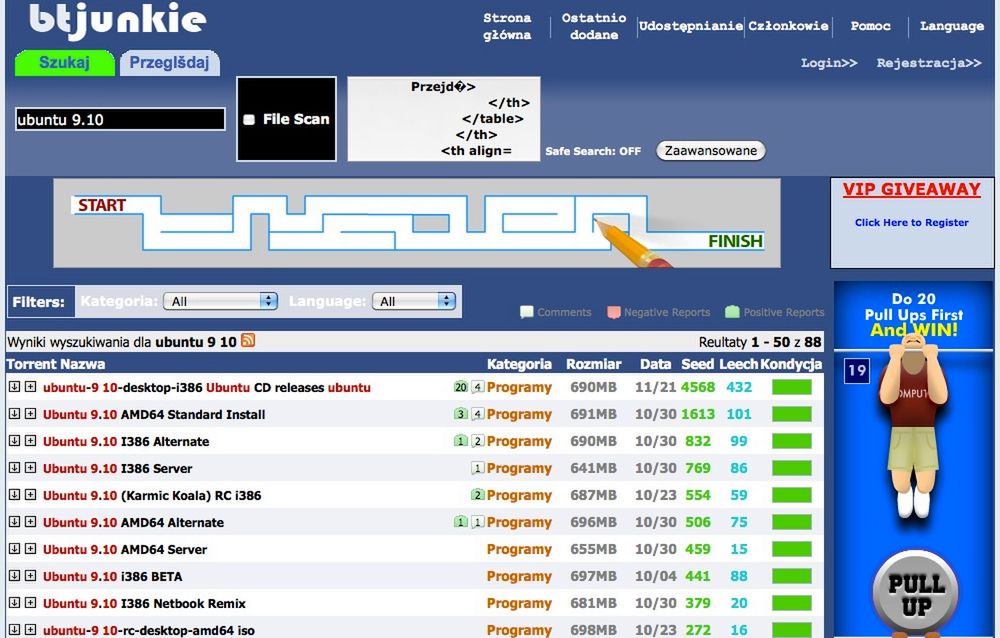Image resolution: width=1000 pixels, height=638 pixels.
Task: Enable the File Scan checkbox
Action: pos(249,119)
